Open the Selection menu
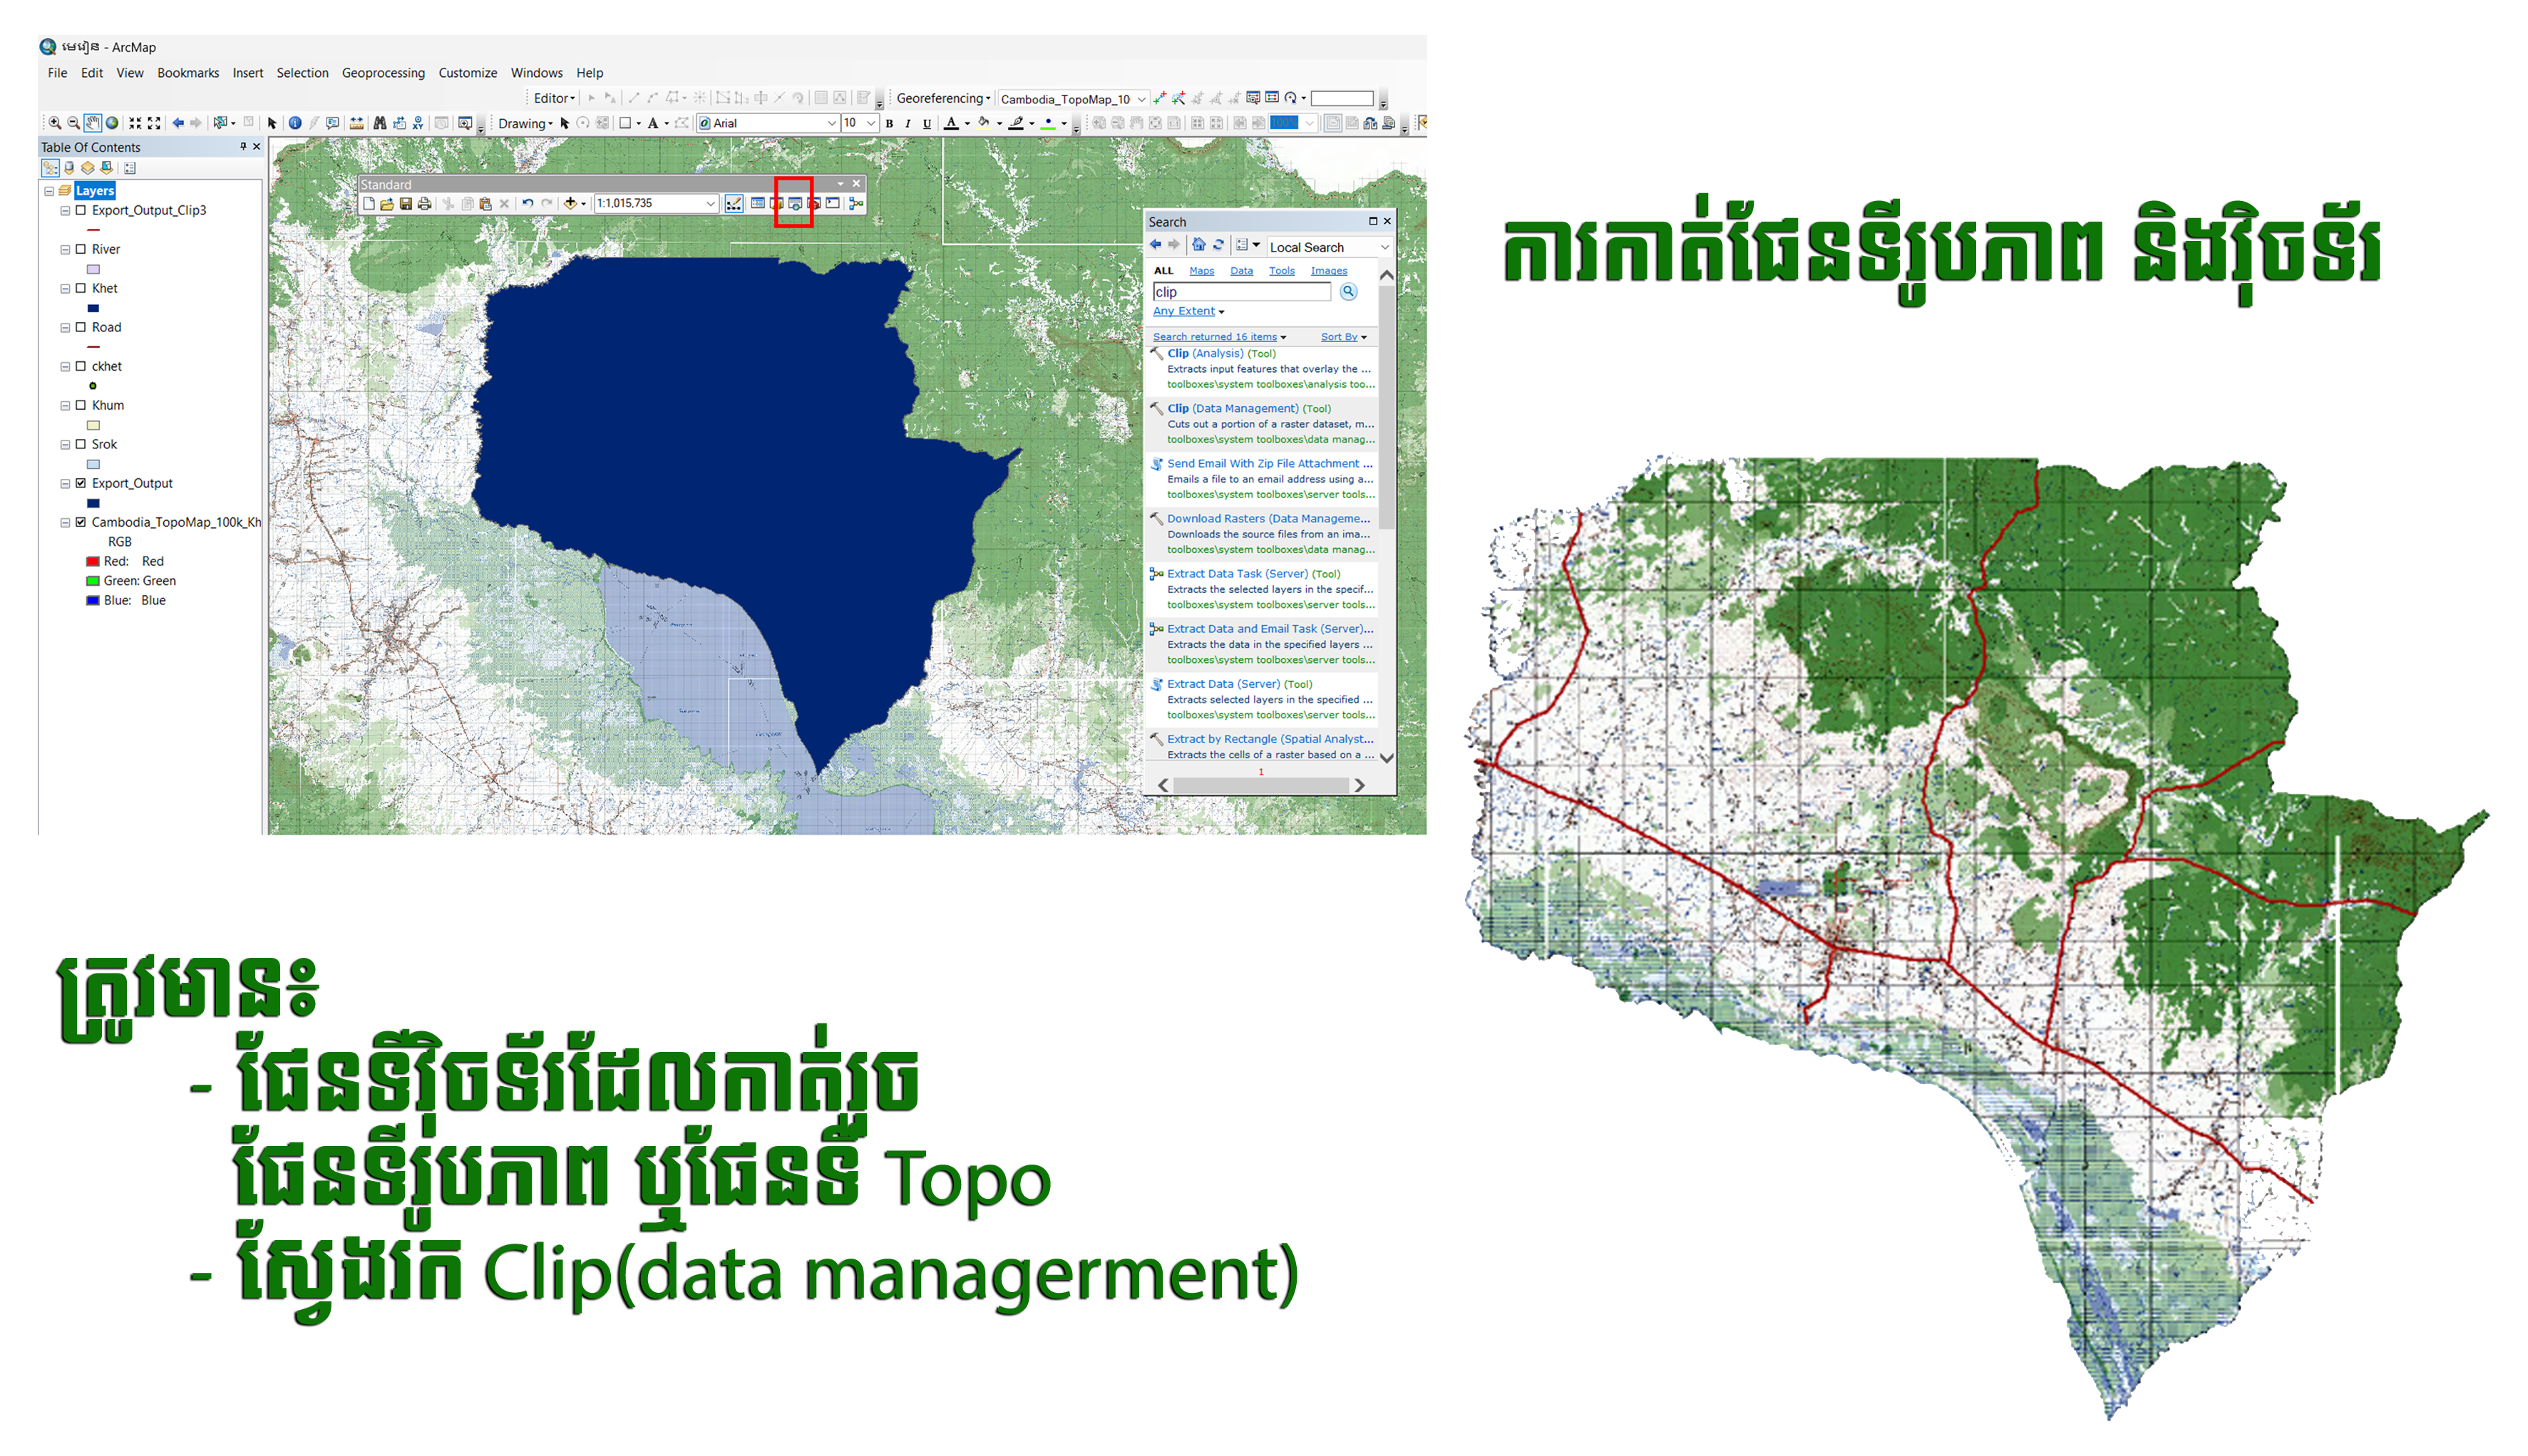This screenshot has width=2528, height=1456. (x=302, y=73)
